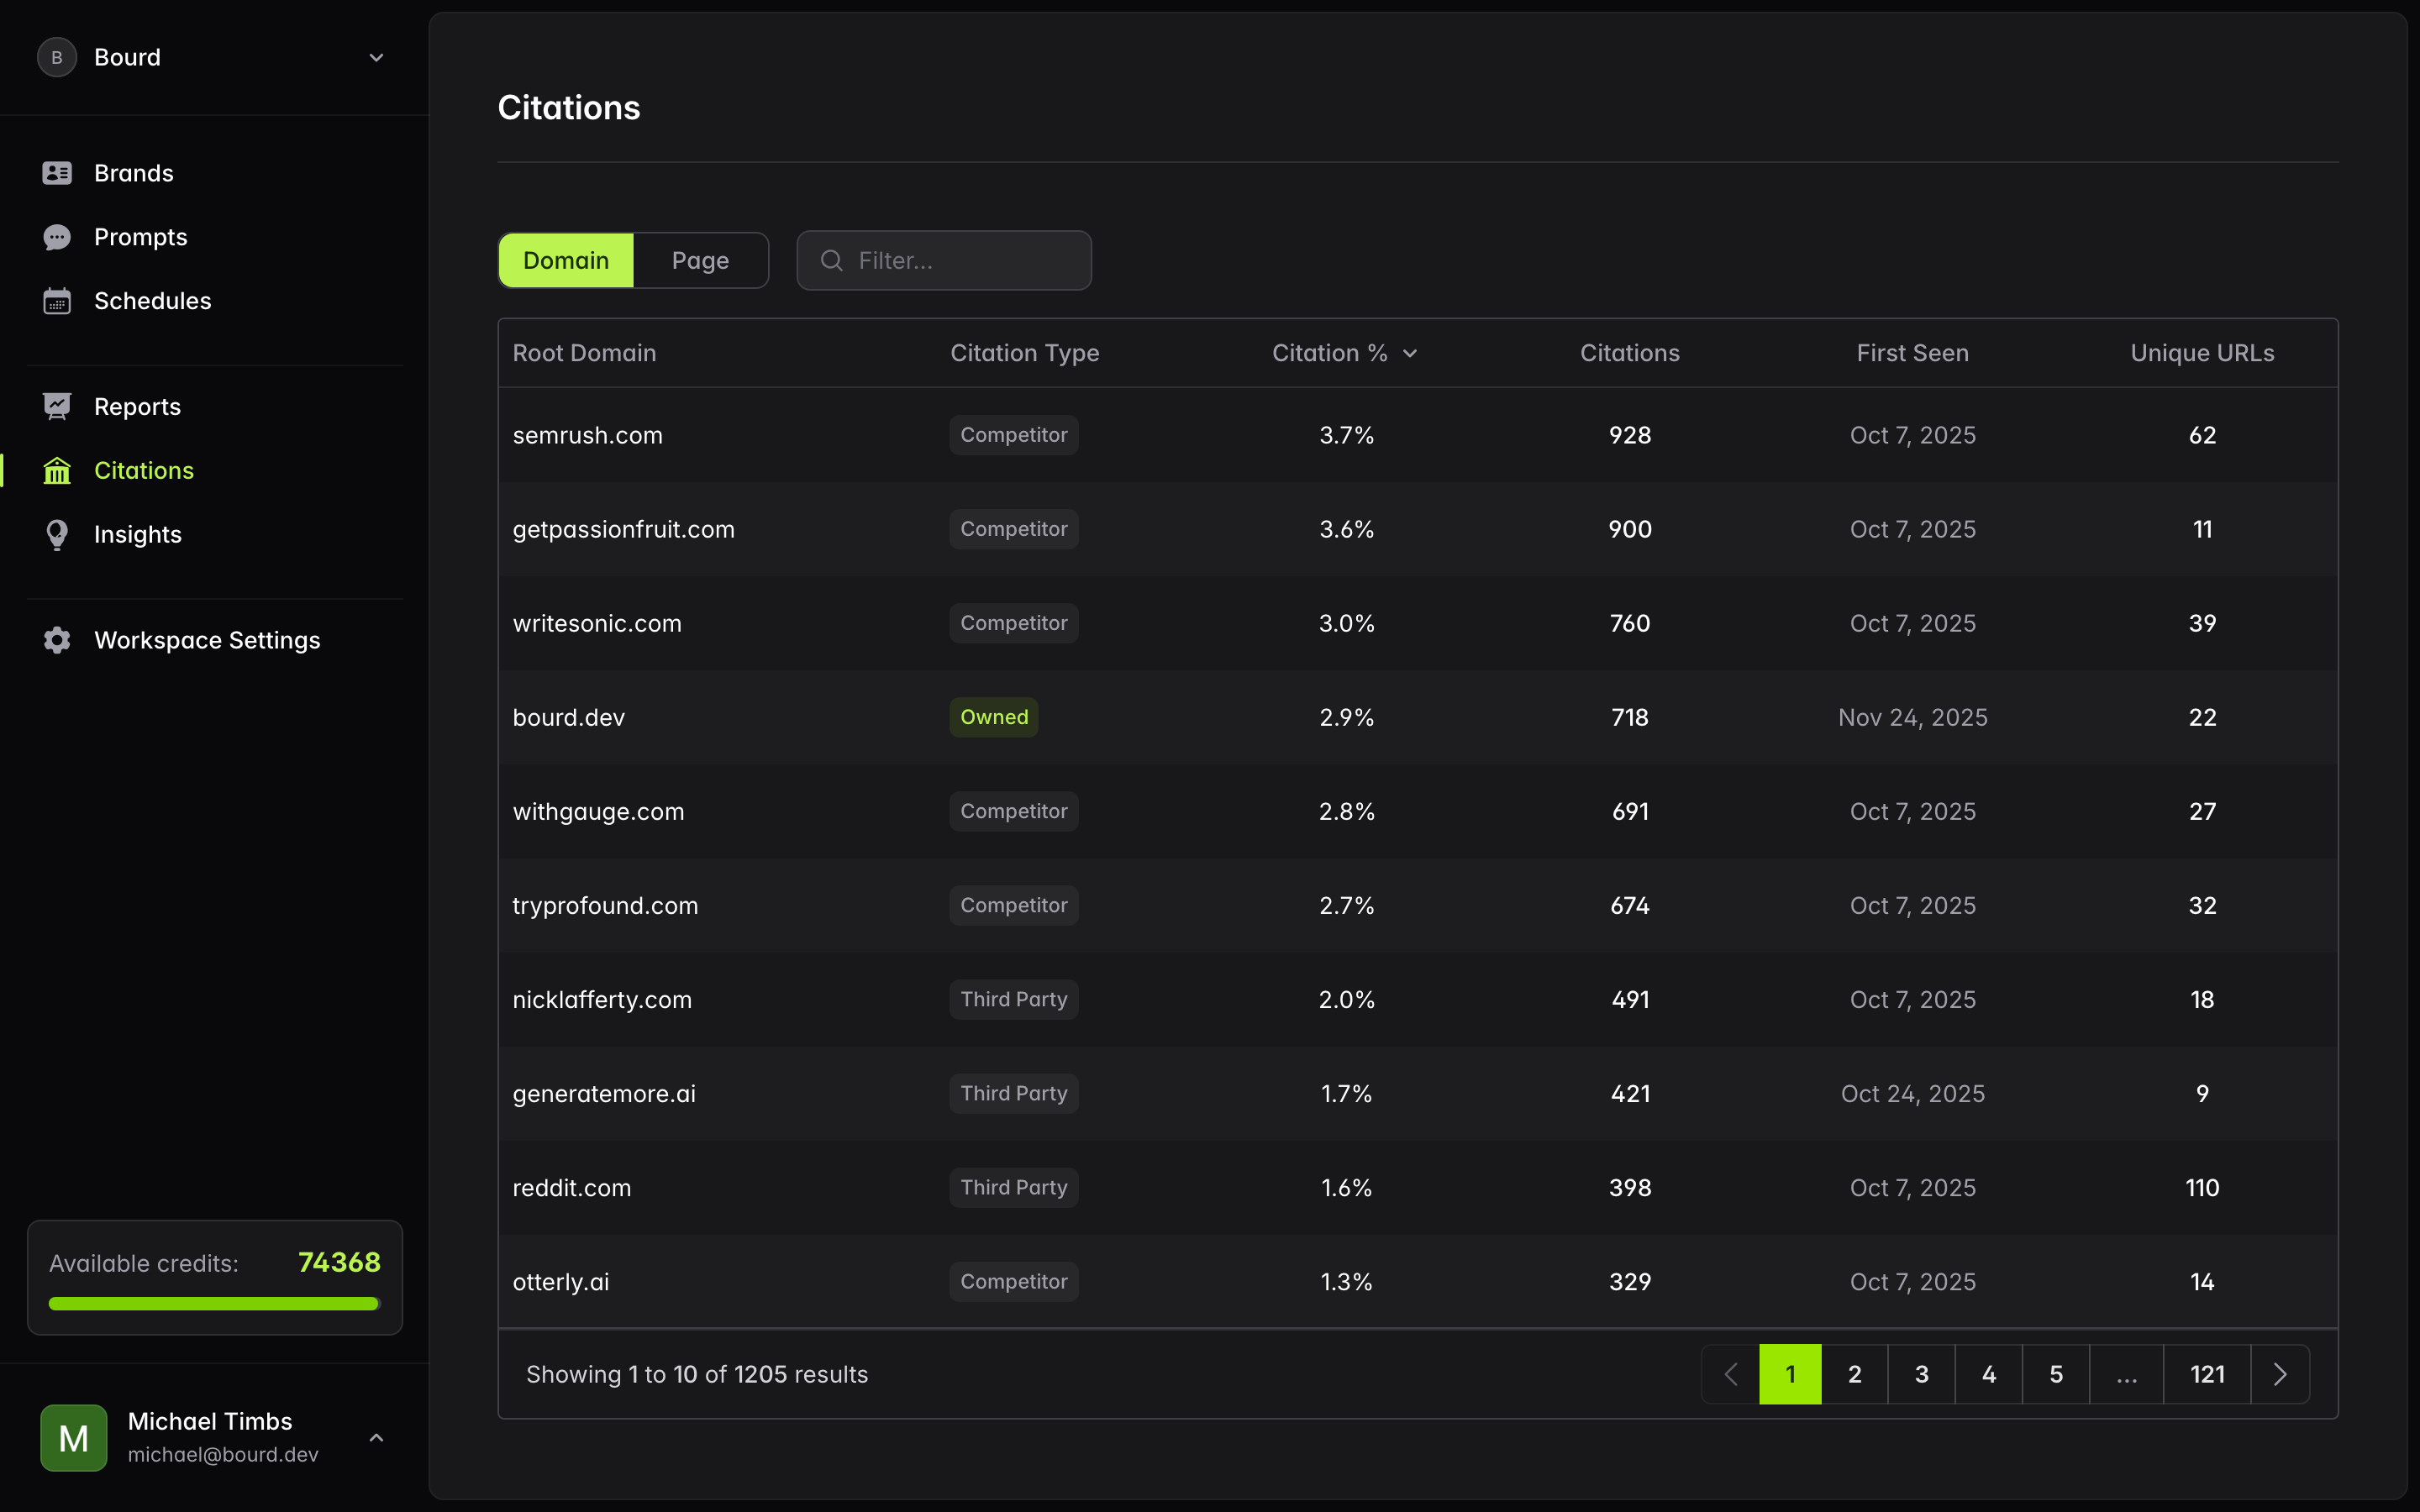Select the Domain view toggle
Image resolution: width=2420 pixels, height=1512 pixels.
point(565,260)
